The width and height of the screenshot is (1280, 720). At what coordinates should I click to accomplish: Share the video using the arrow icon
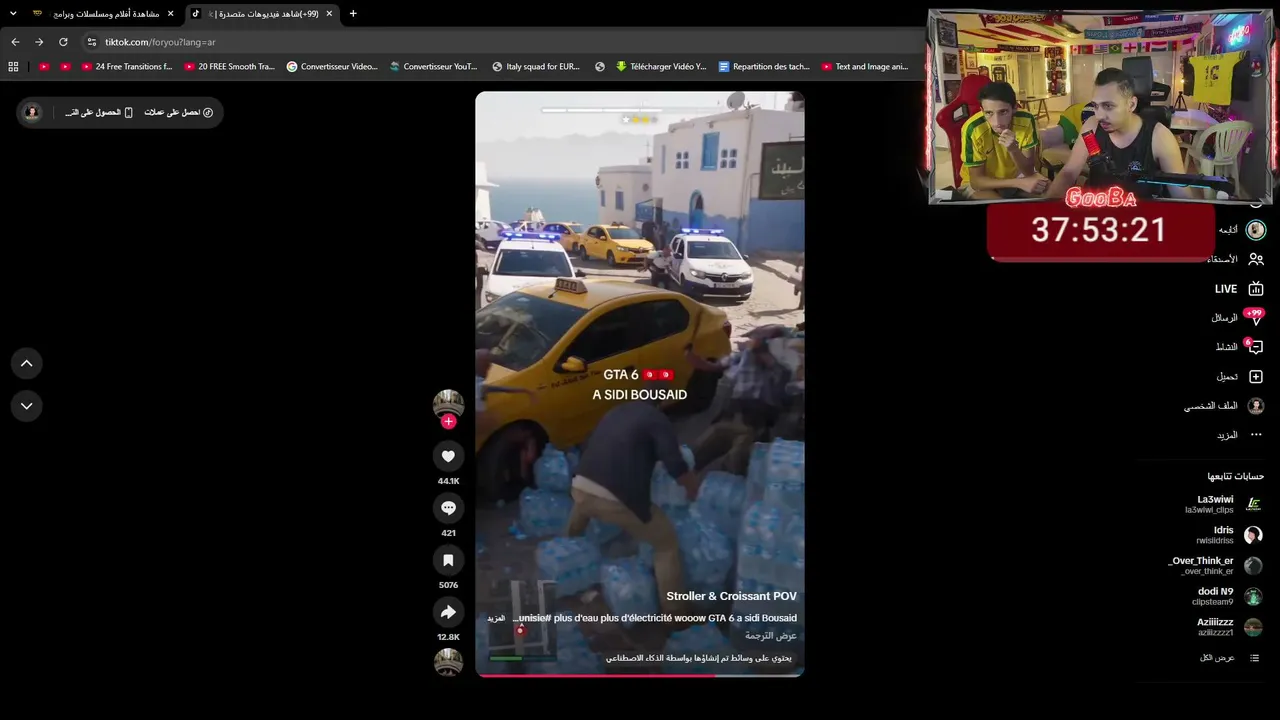point(448,612)
